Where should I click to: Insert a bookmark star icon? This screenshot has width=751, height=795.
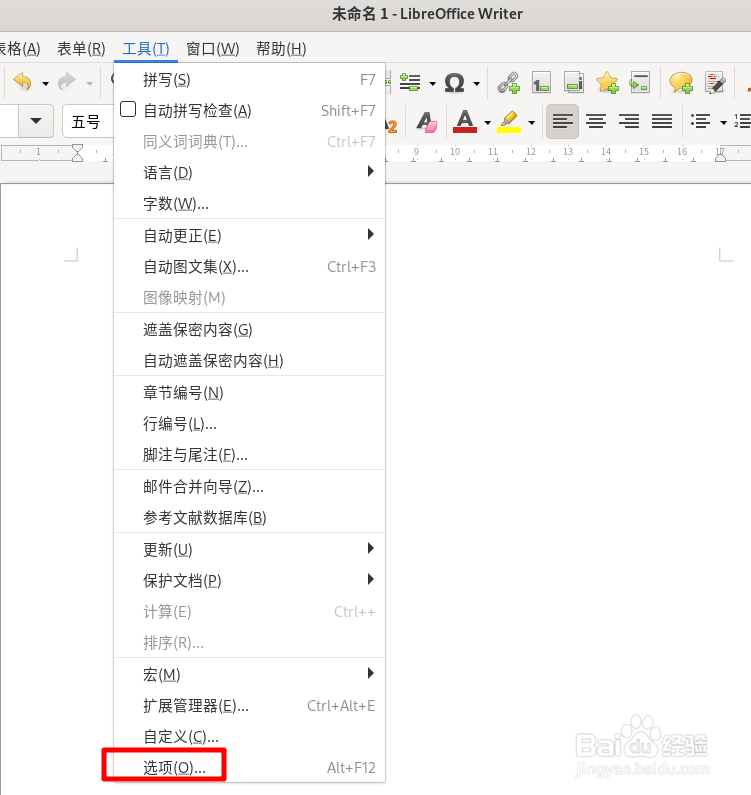pyautogui.click(x=607, y=83)
